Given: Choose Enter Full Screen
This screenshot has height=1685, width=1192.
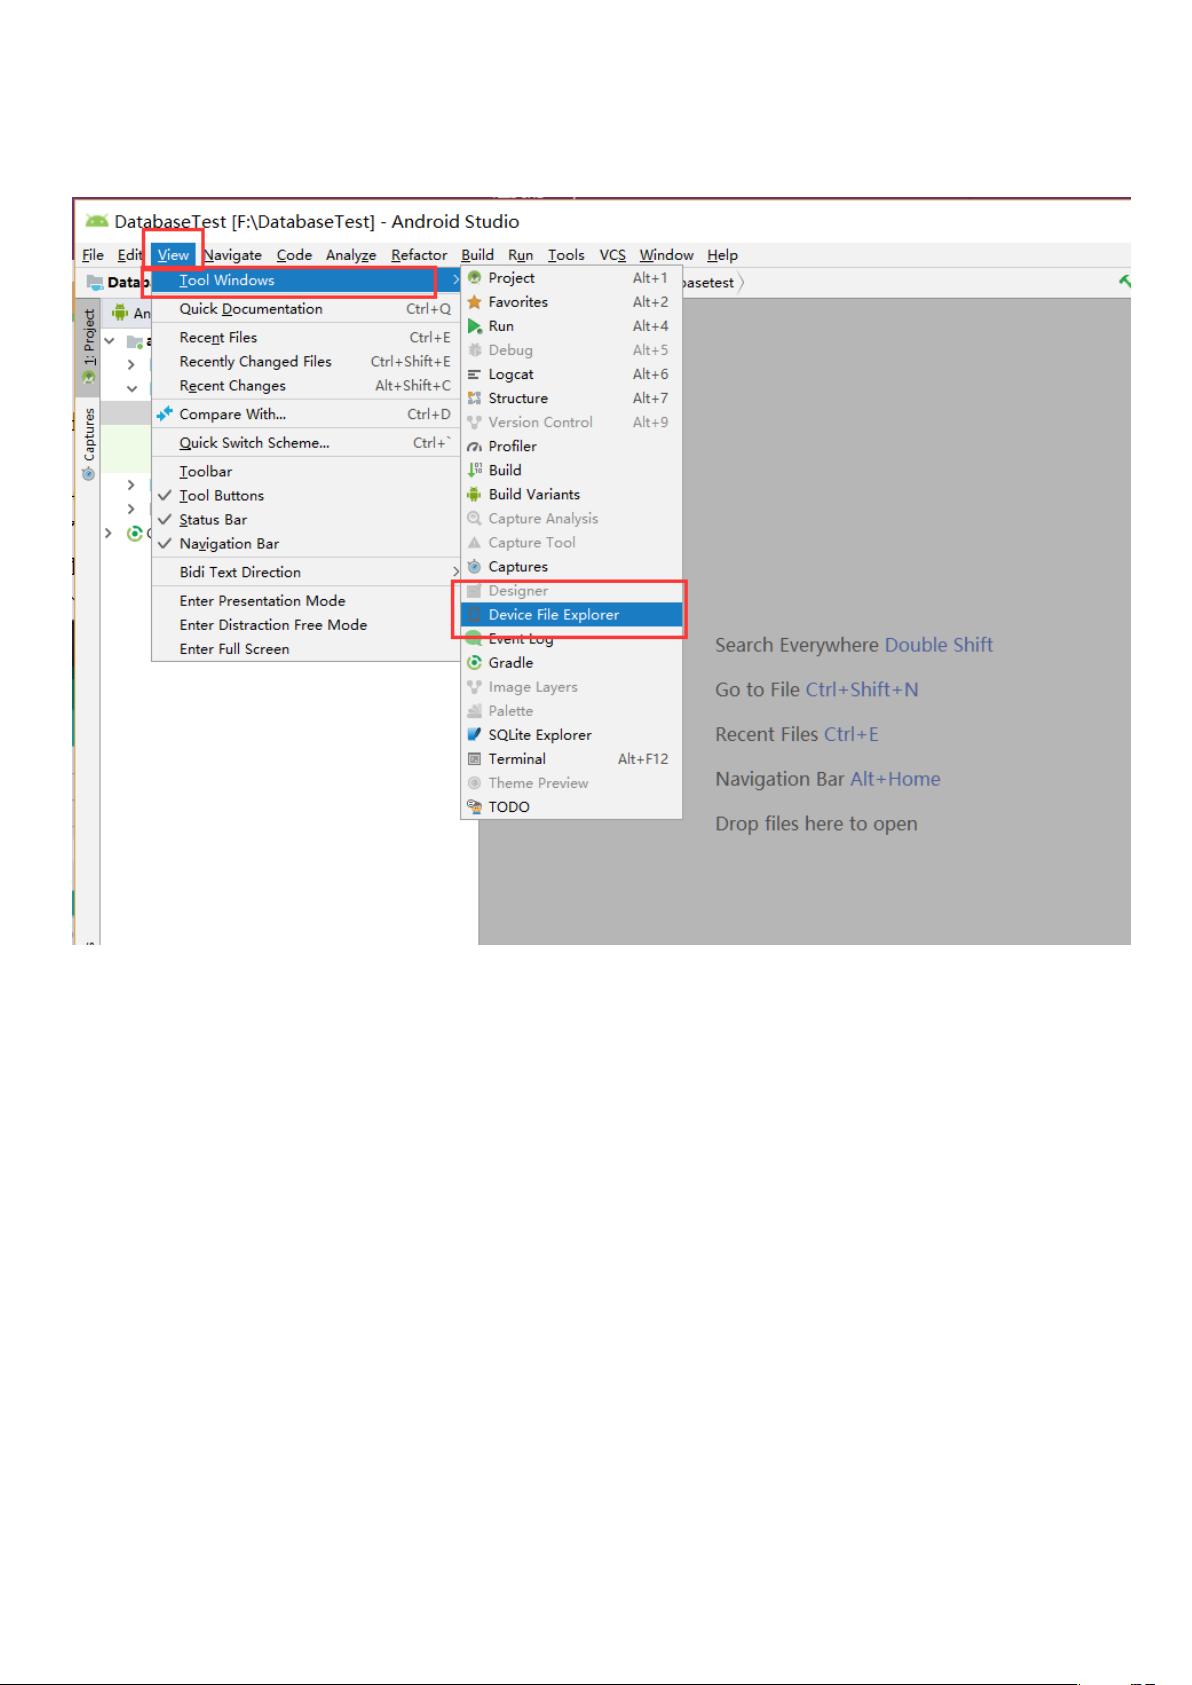Looking at the screenshot, I should coord(304,649).
